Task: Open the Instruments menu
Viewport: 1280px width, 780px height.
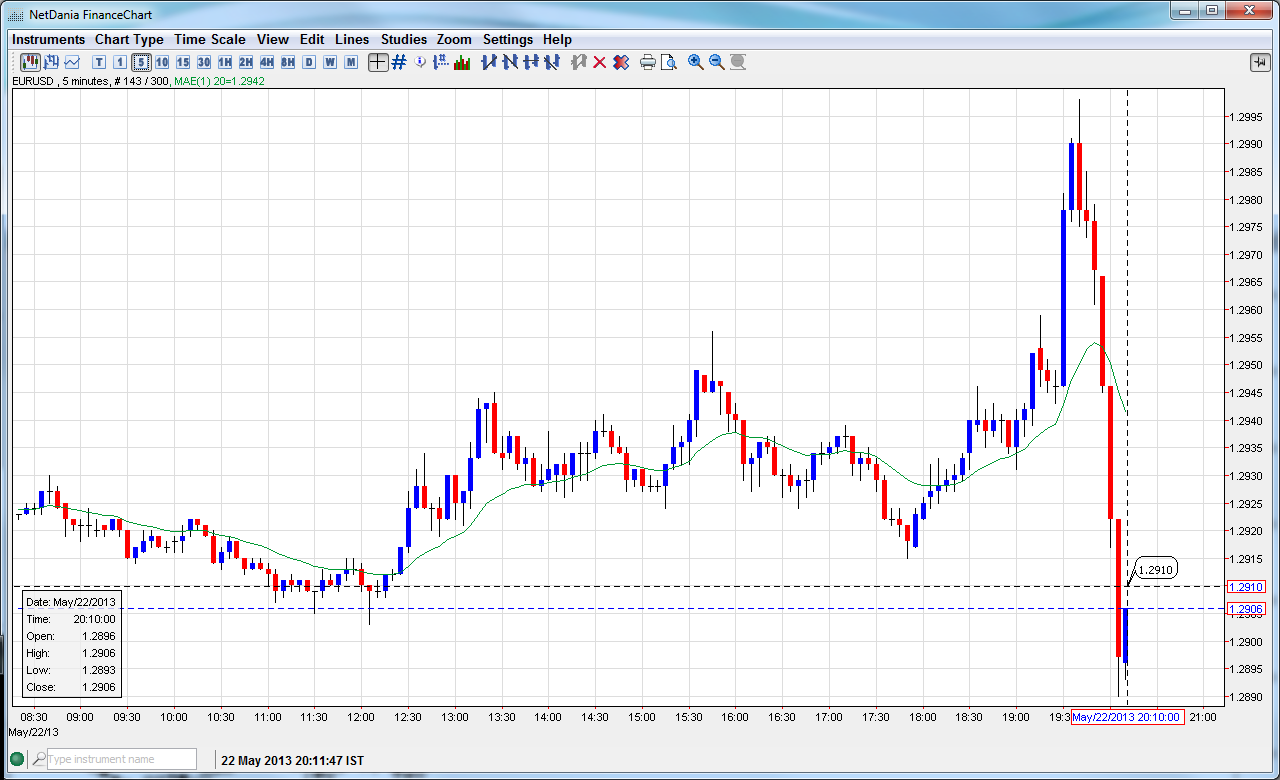Action: coord(49,39)
